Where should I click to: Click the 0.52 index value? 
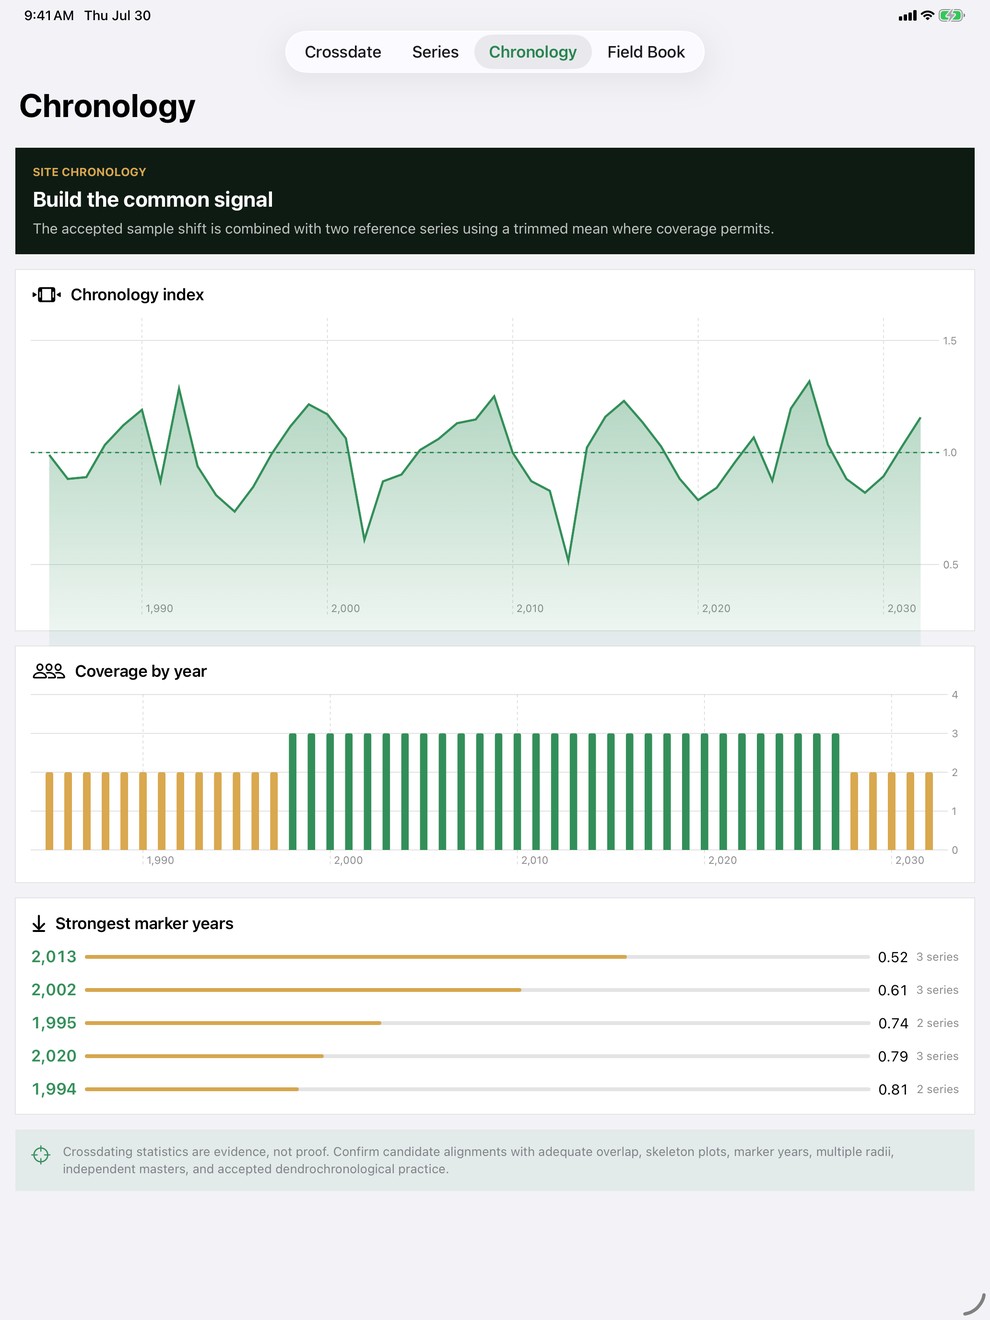point(893,957)
